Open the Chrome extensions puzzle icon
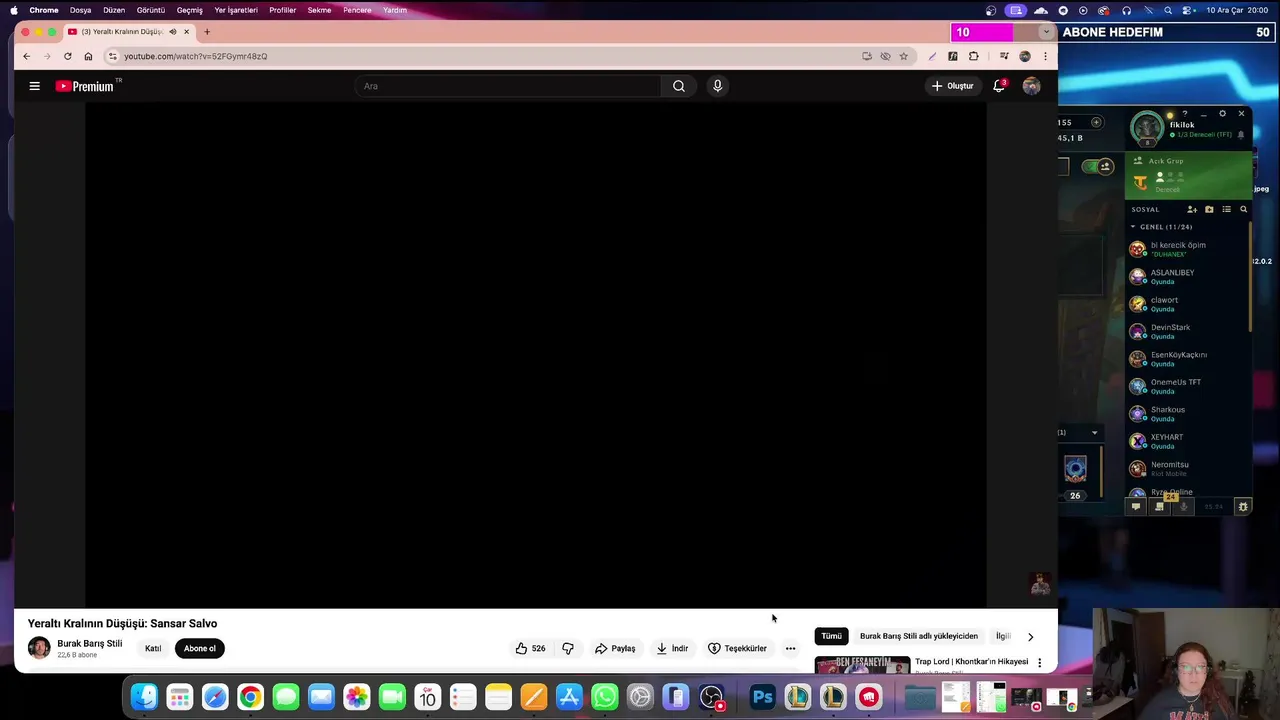The width and height of the screenshot is (1280, 720). pos(973,56)
